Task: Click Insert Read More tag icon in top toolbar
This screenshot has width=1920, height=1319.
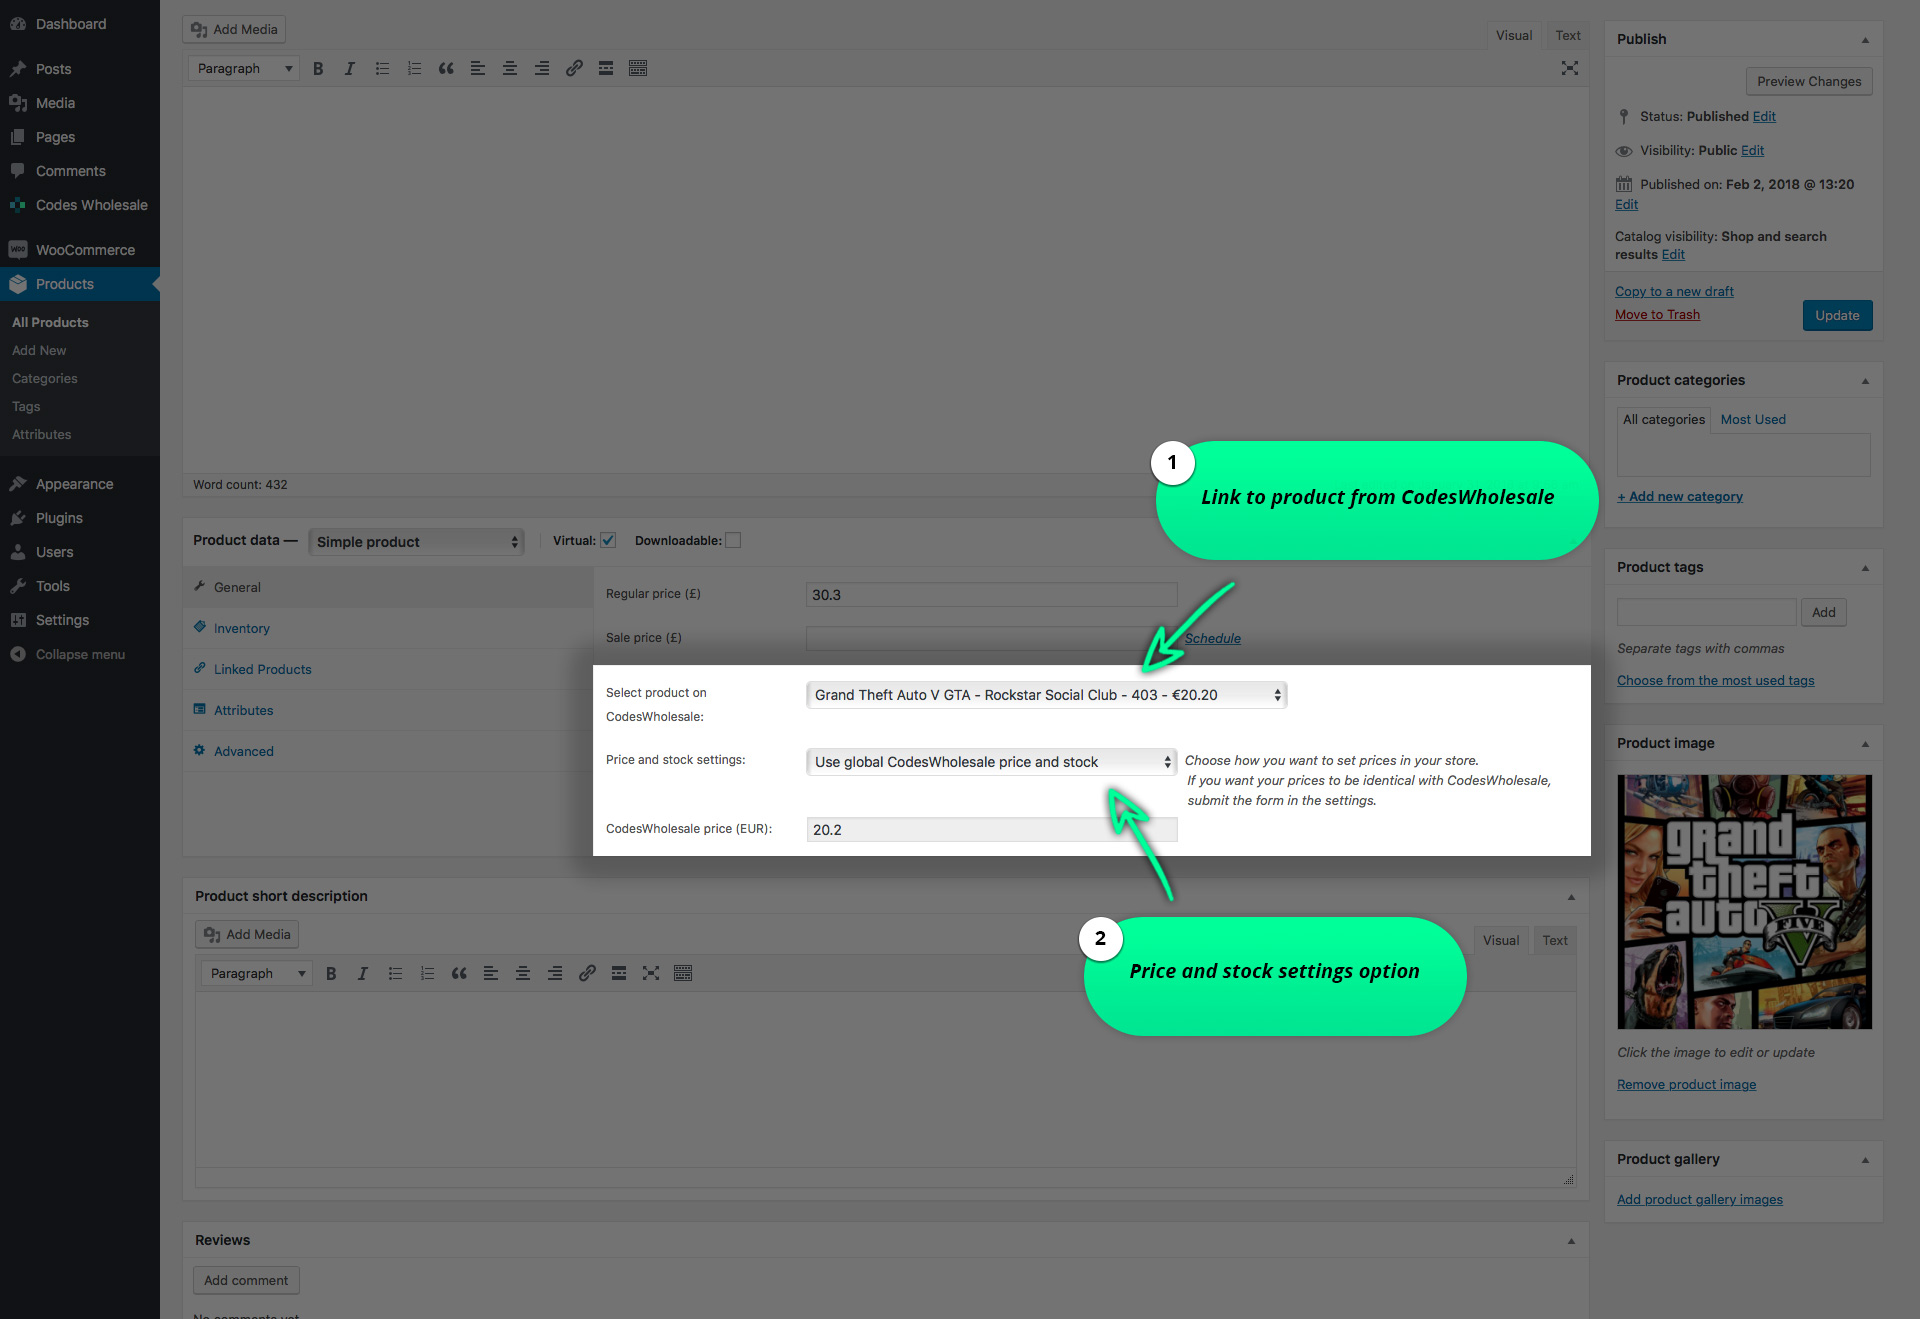Action: [606, 69]
